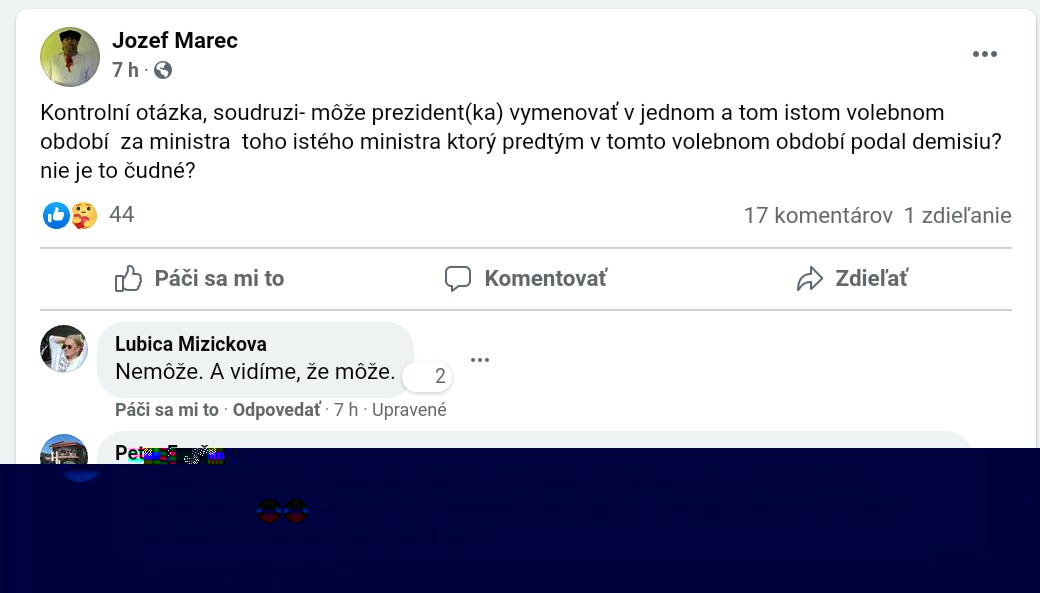The width and height of the screenshot is (1040, 593).
Task: Like Lubica's comment via Páči sa mi to
Action: [166, 410]
